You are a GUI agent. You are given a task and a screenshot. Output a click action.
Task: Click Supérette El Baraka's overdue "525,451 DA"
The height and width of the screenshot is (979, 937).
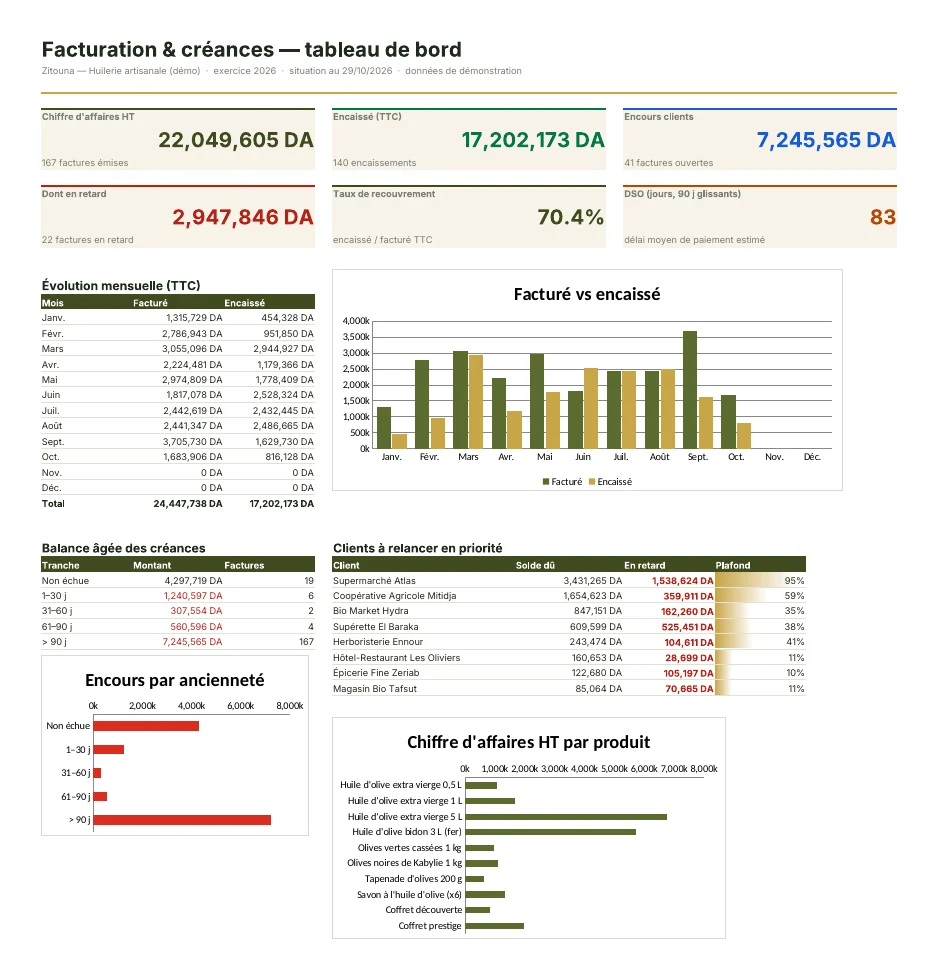(687, 627)
